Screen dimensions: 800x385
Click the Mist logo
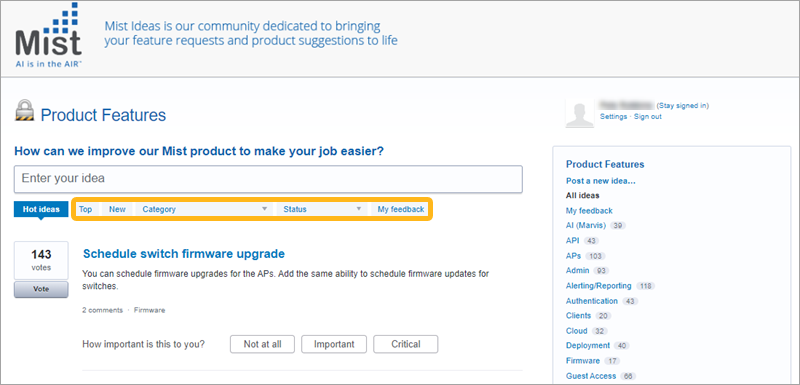pos(48,36)
